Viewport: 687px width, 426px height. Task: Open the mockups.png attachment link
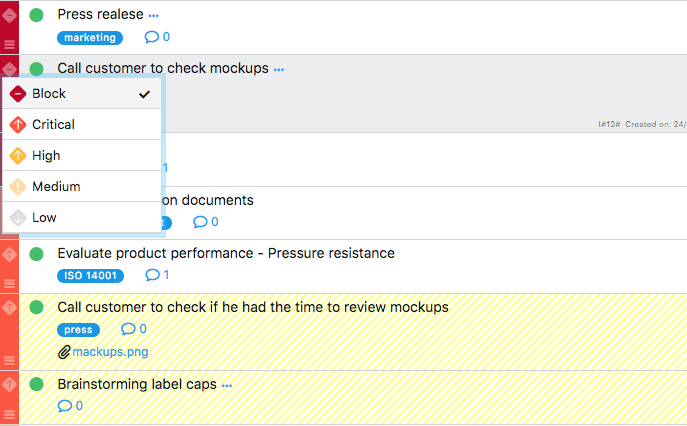point(108,352)
